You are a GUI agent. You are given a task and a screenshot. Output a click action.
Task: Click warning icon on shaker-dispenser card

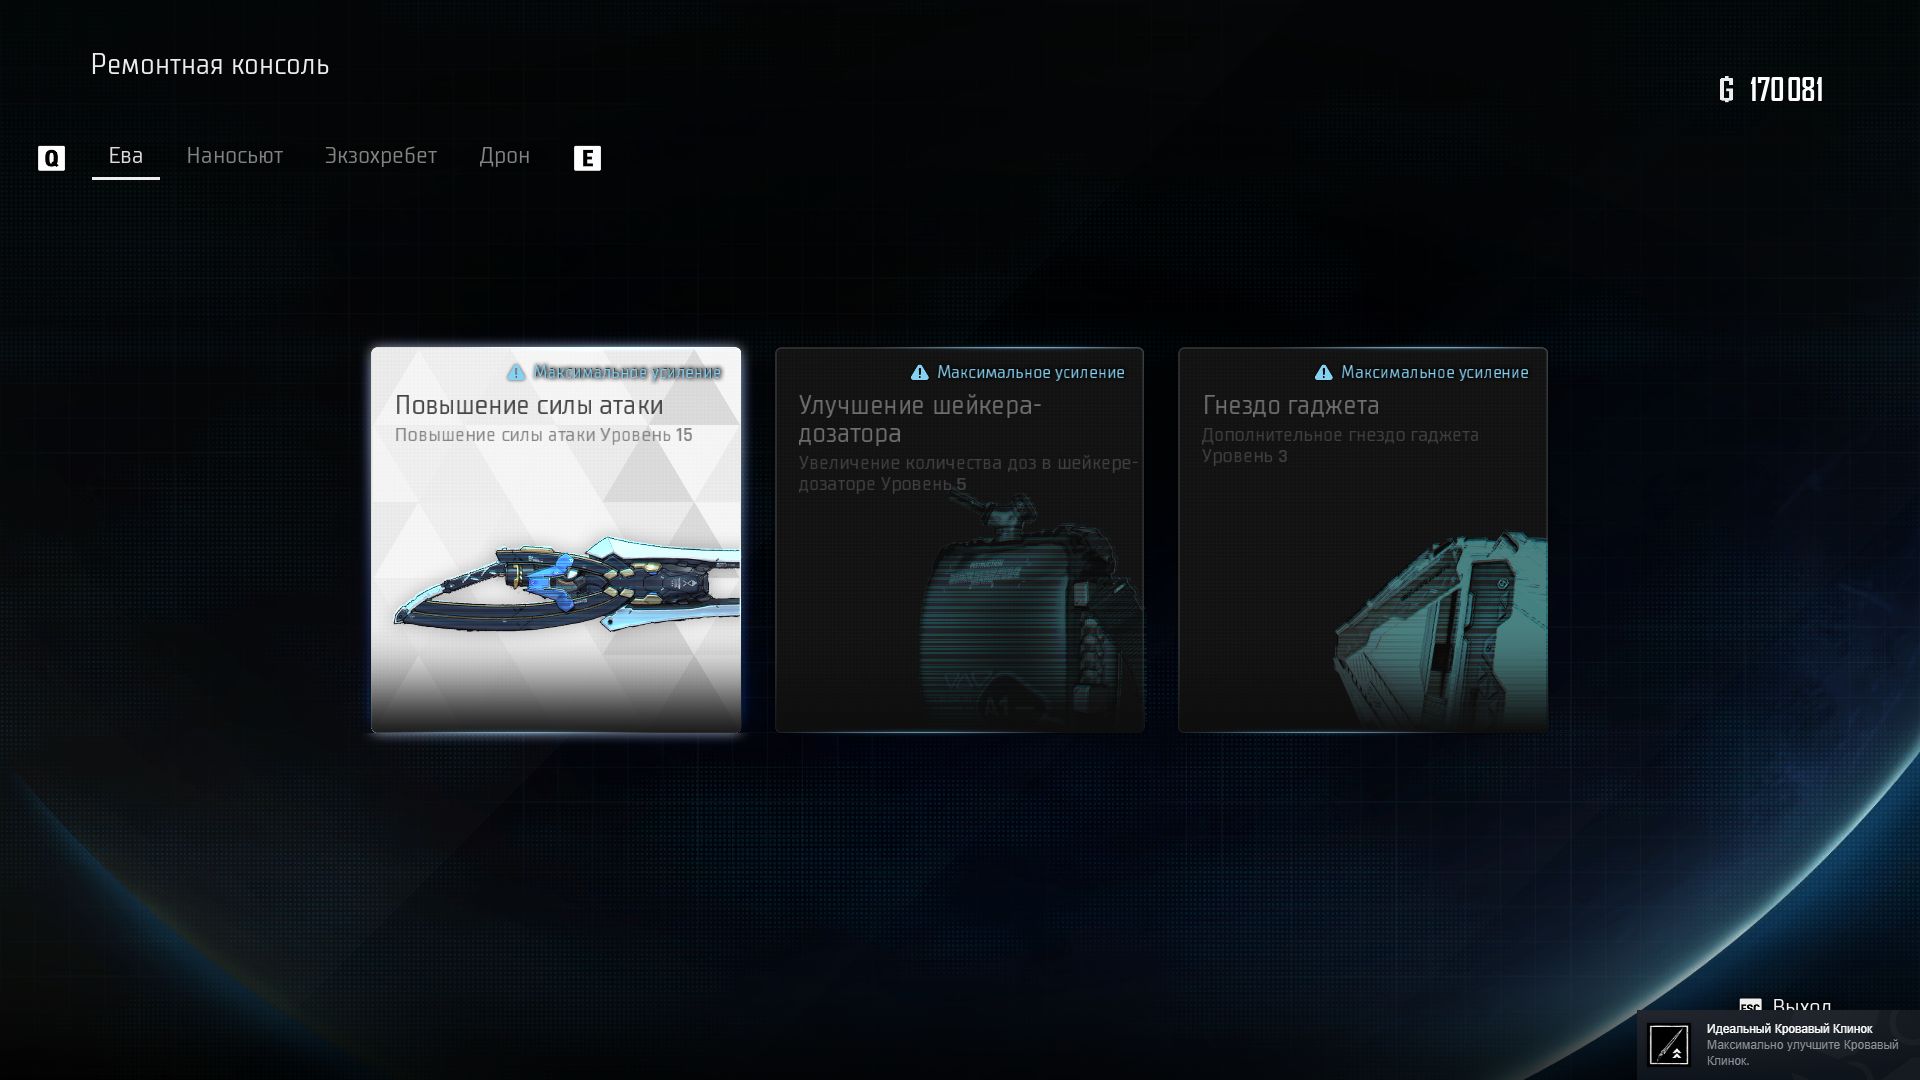pos(920,373)
